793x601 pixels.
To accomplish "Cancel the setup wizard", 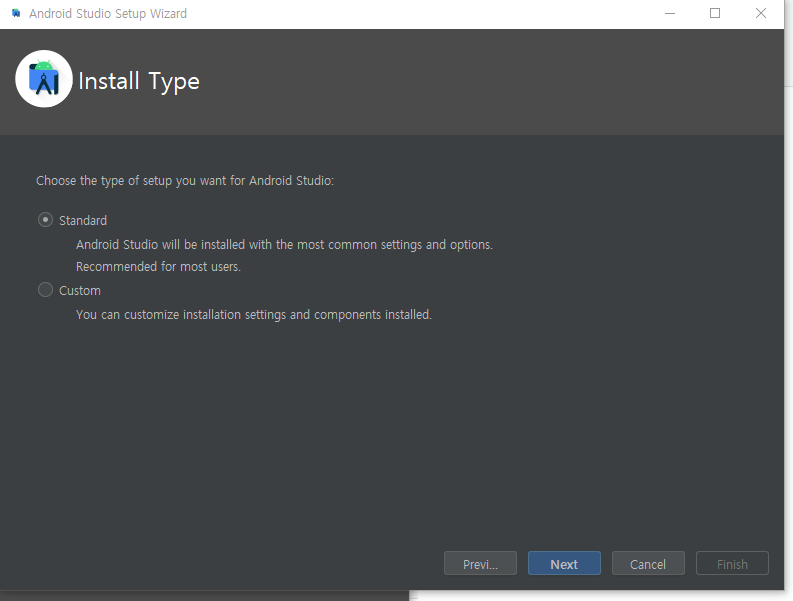I will pos(648,564).
